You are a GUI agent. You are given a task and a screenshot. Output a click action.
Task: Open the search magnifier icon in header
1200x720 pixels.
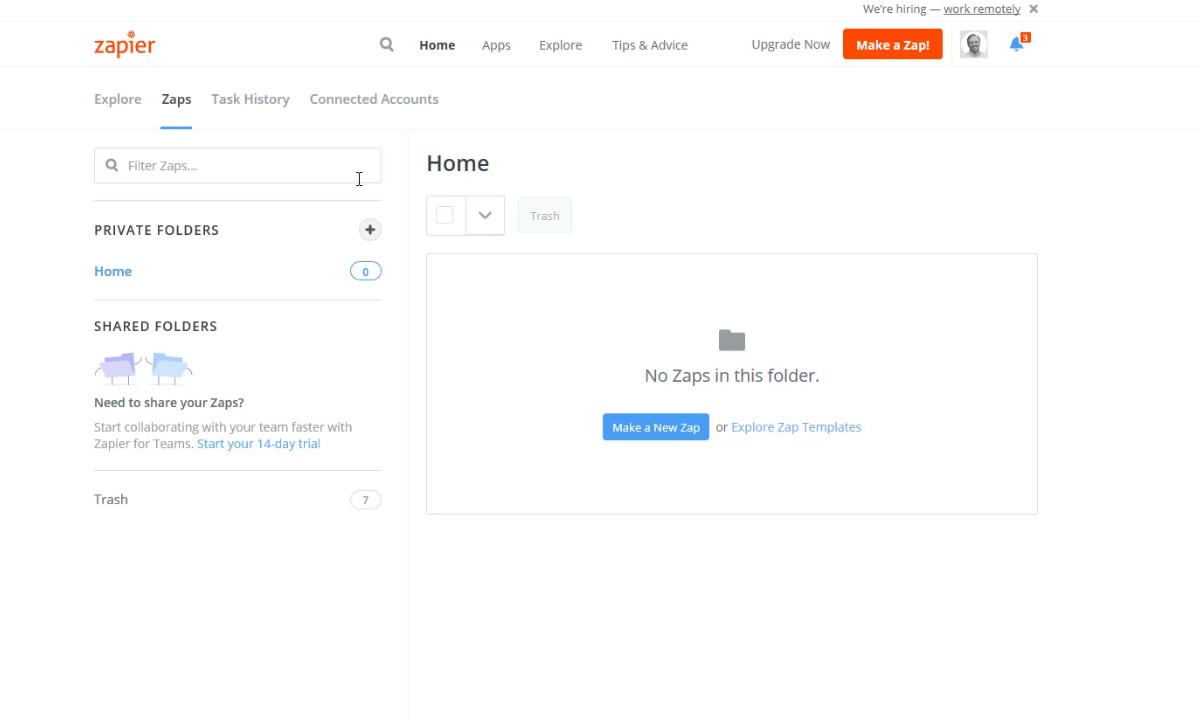click(387, 44)
